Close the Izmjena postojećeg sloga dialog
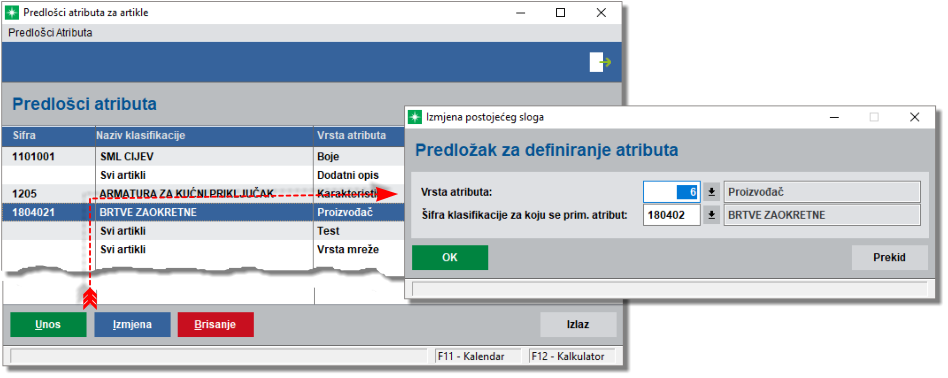The width and height of the screenshot is (948, 378). [914, 117]
